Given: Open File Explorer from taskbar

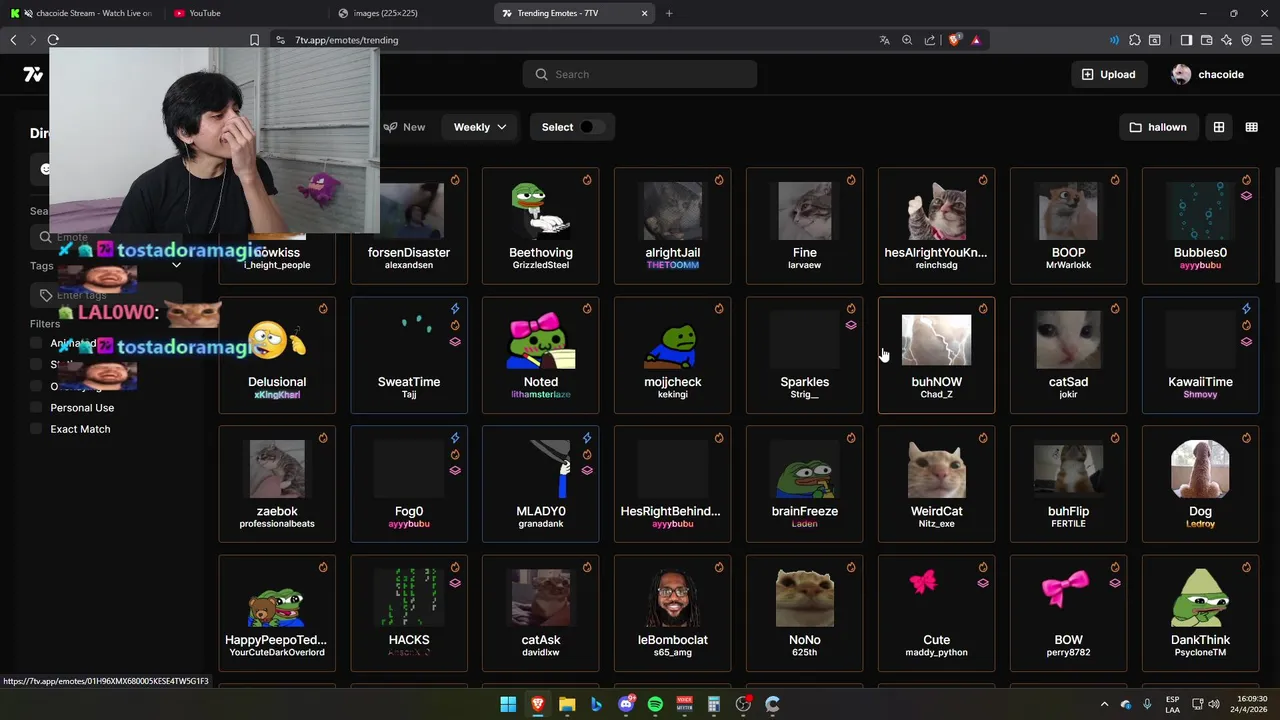Looking at the screenshot, I should [567, 704].
